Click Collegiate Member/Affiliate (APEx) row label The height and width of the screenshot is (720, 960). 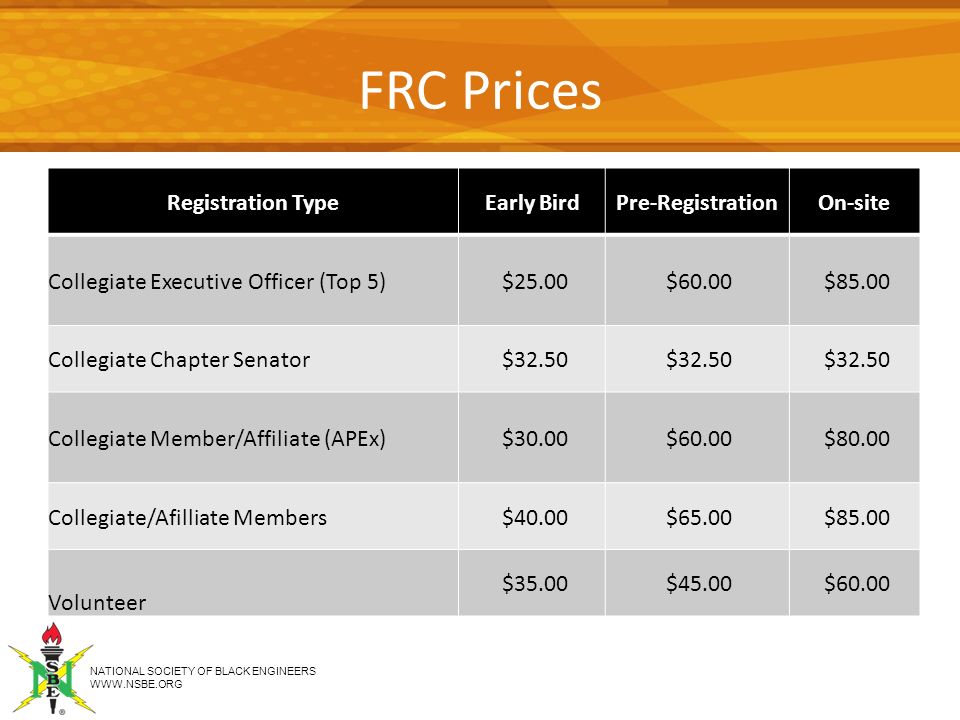[217, 438]
